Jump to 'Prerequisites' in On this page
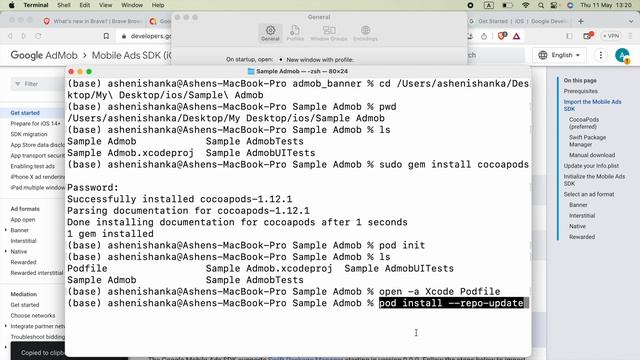The height and width of the screenshot is (360, 640). pyautogui.click(x=580, y=91)
